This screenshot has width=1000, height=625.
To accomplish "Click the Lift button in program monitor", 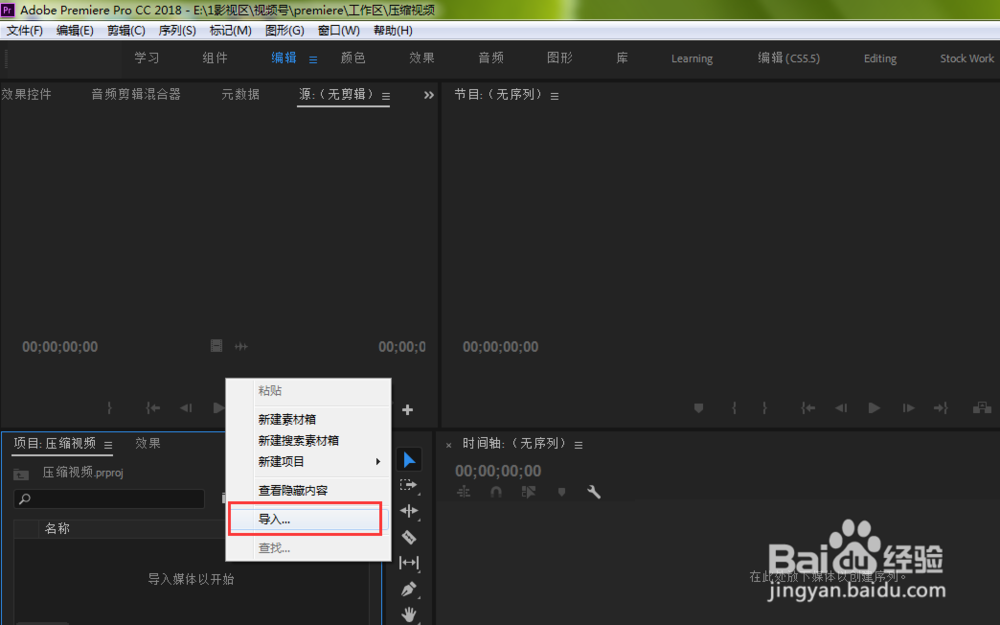I will point(982,408).
